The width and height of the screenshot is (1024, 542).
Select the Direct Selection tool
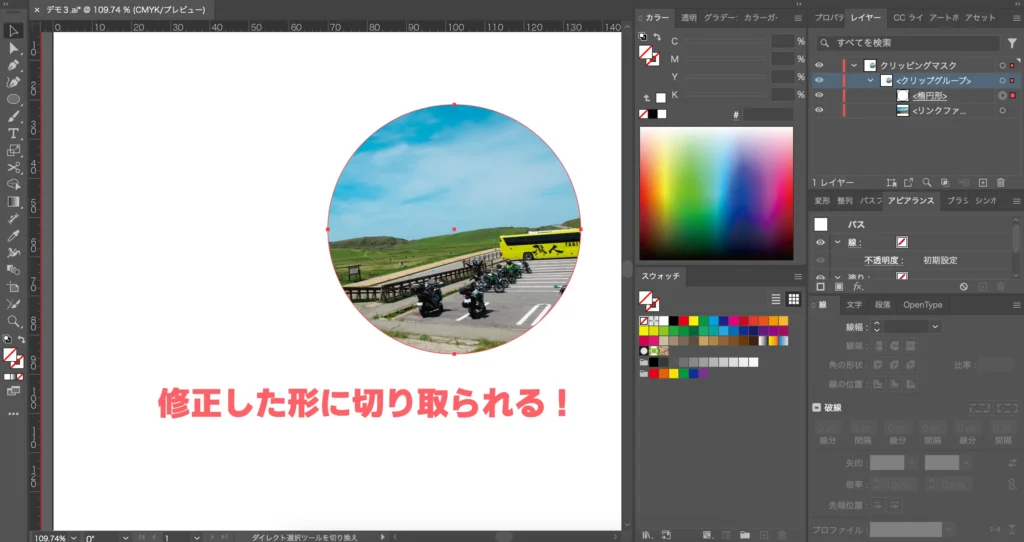13,48
